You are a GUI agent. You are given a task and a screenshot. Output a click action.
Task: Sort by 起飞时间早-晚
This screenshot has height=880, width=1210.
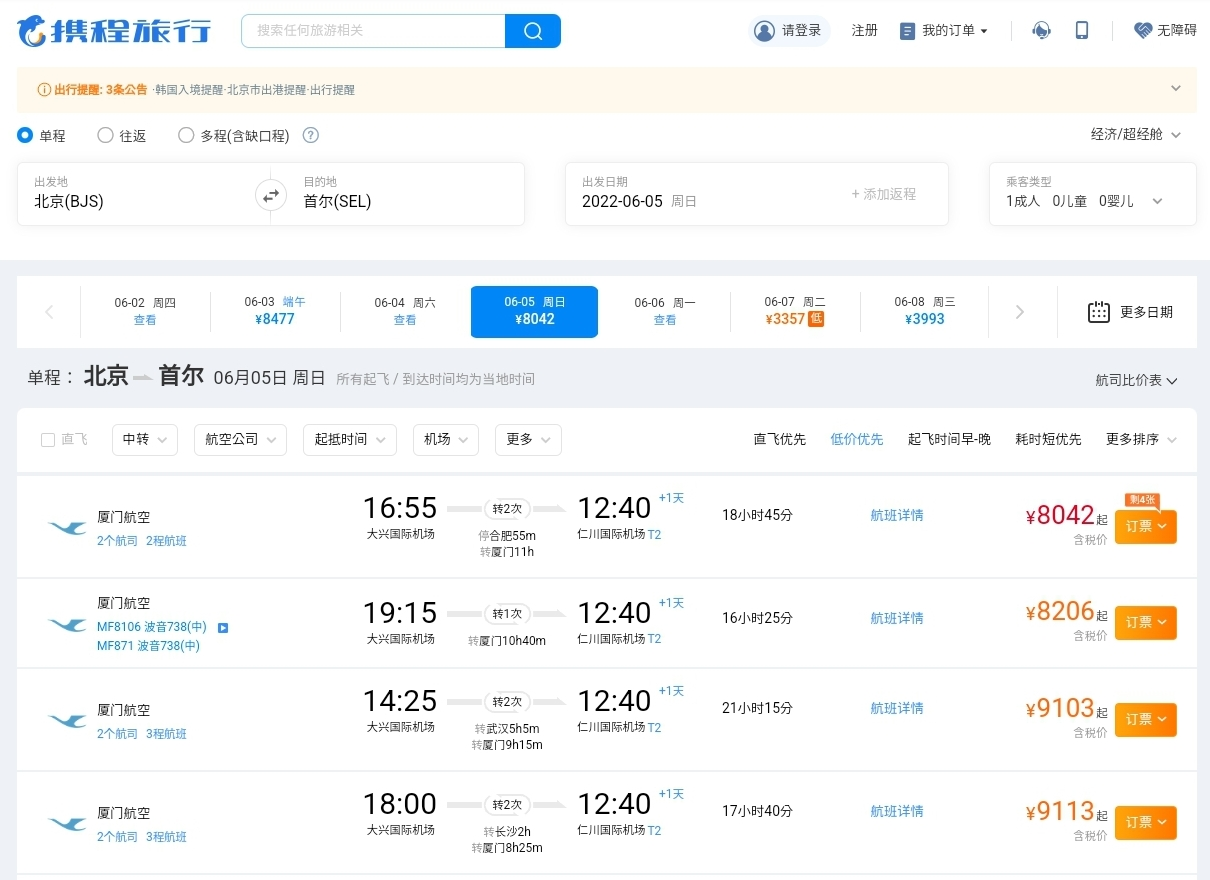click(949, 440)
